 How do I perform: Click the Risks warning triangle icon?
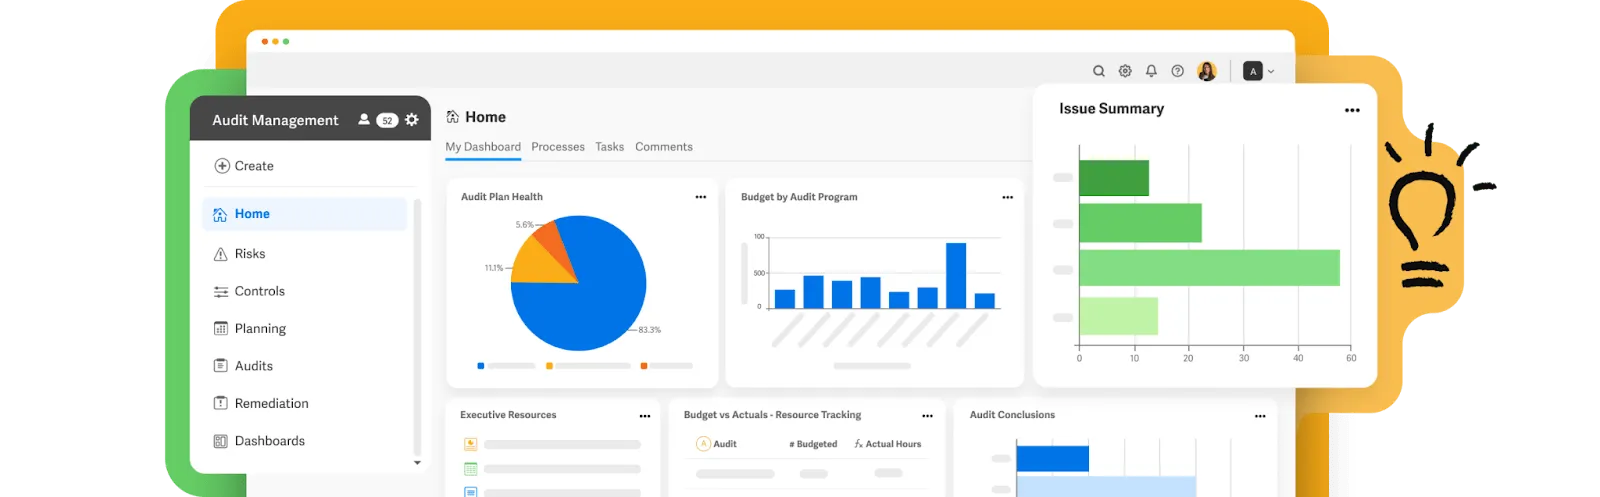coord(221,254)
